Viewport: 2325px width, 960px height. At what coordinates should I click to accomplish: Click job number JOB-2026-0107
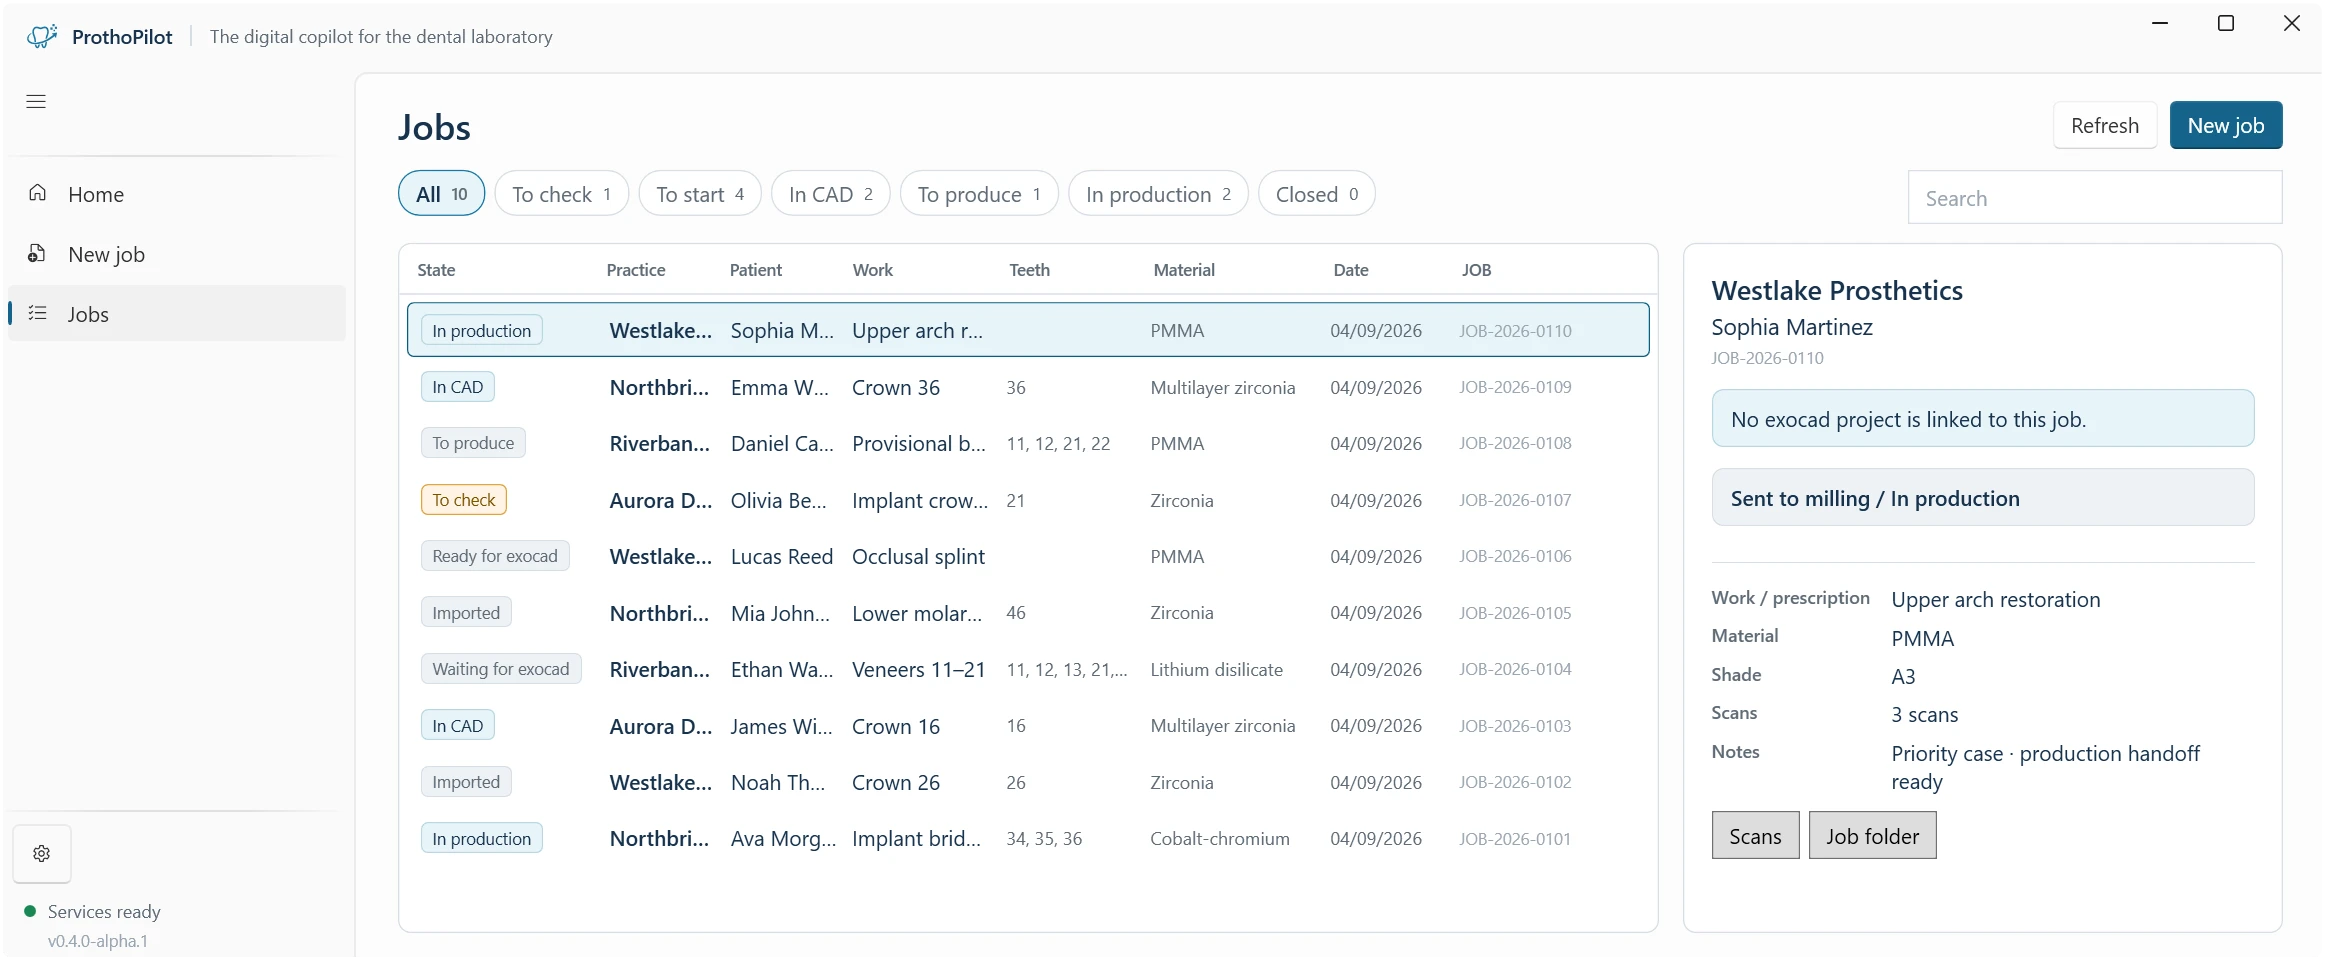click(x=1515, y=500)
